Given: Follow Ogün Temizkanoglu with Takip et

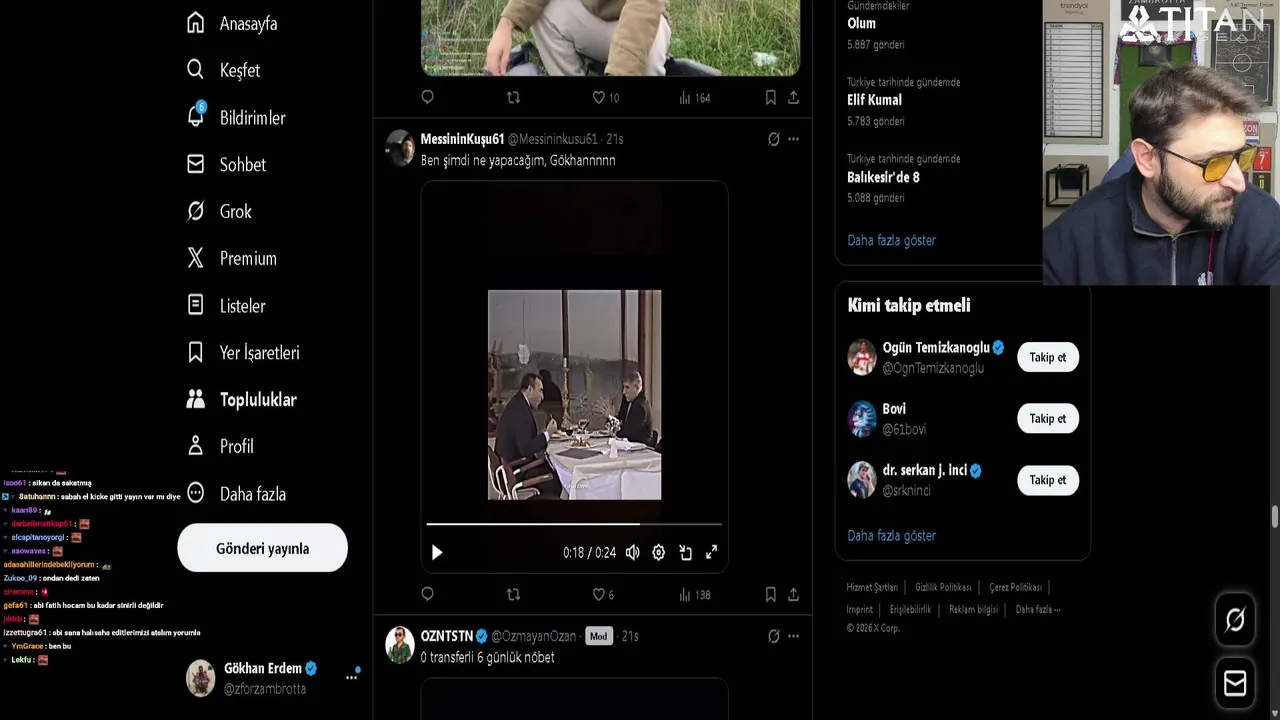Looking at the screenshot, I should tap(1048, 357).
